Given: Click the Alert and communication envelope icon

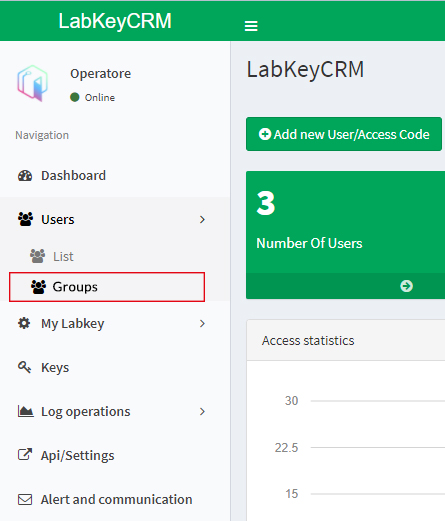Looking at the screenshot, I should [x=25, y=499].
